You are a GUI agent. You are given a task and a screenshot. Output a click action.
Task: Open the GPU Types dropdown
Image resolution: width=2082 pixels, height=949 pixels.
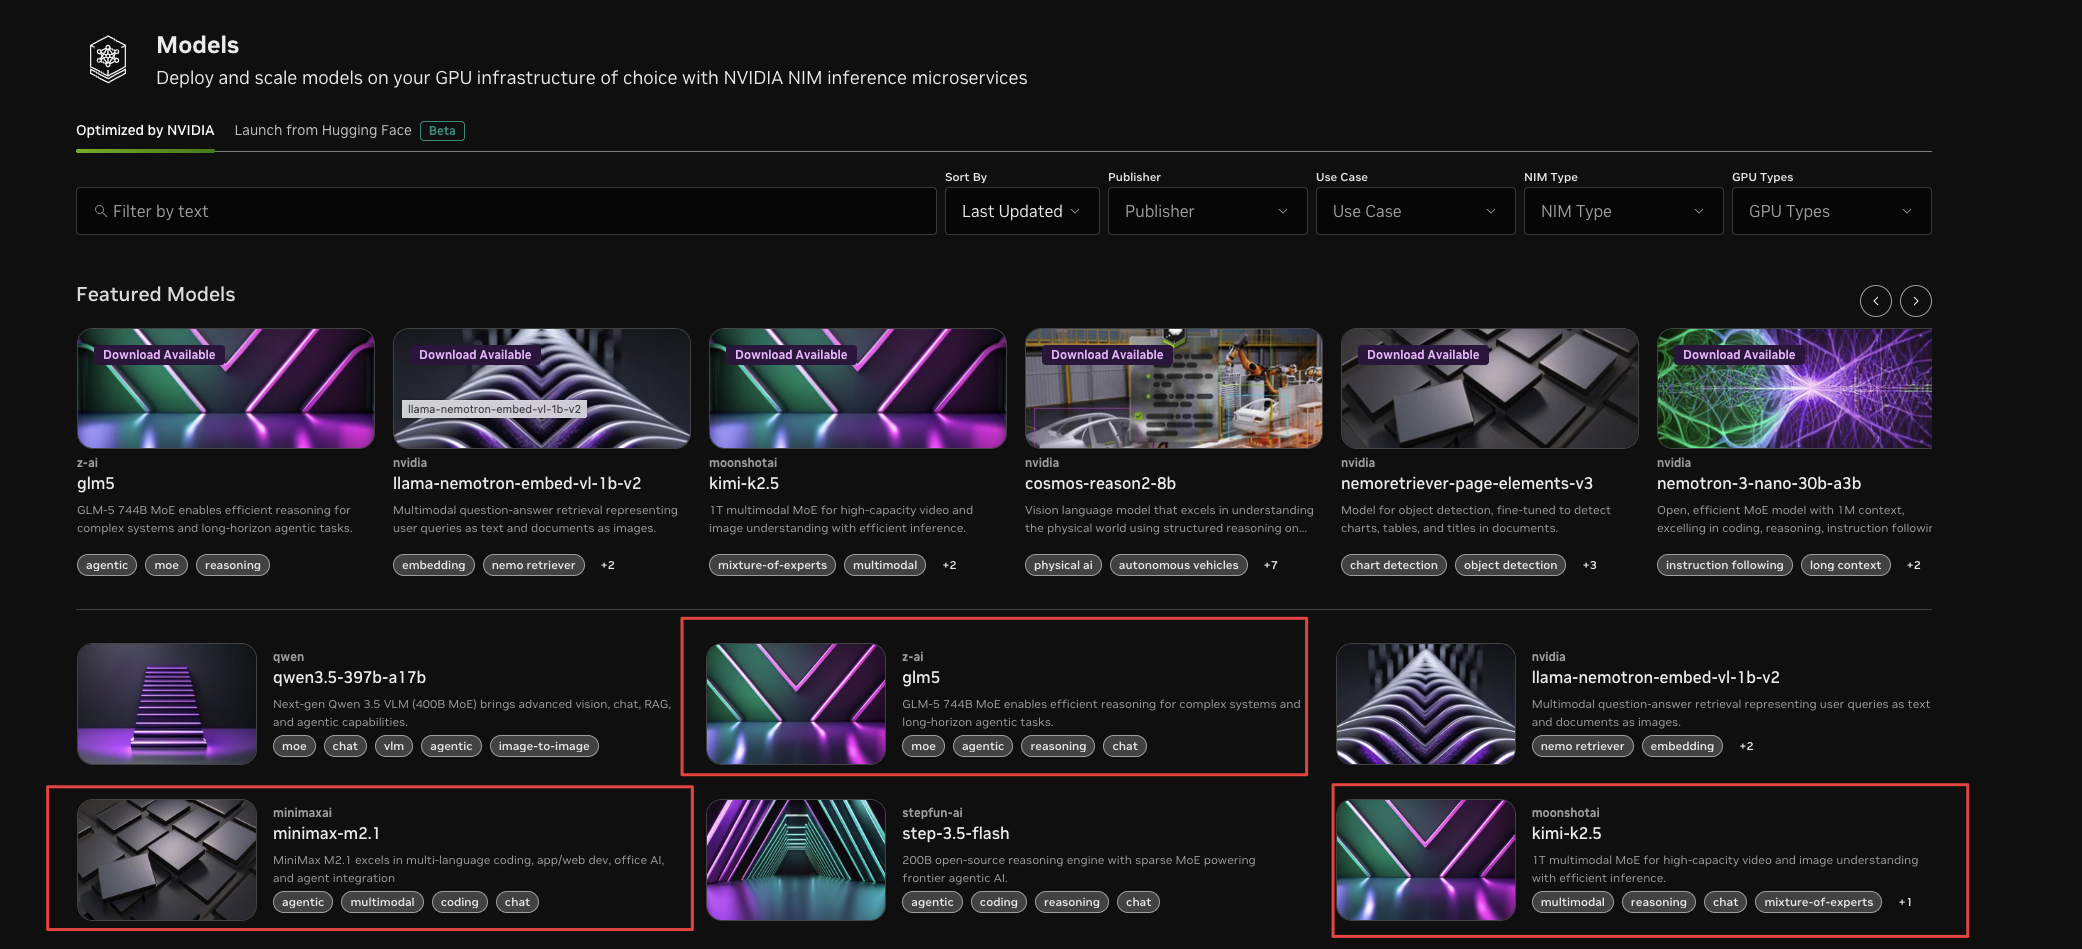click(x=1831, y=211)
